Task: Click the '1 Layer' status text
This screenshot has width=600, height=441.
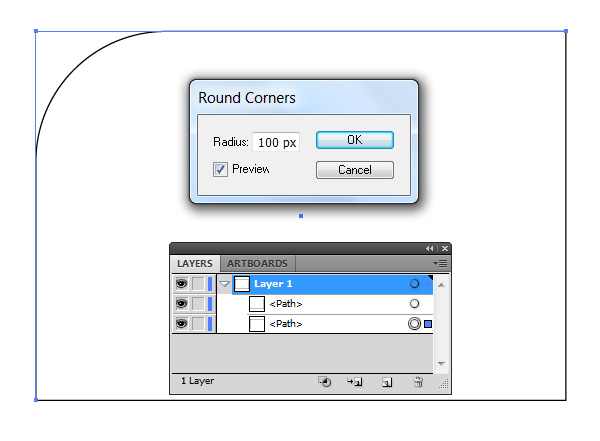Action: click(197, 381)
